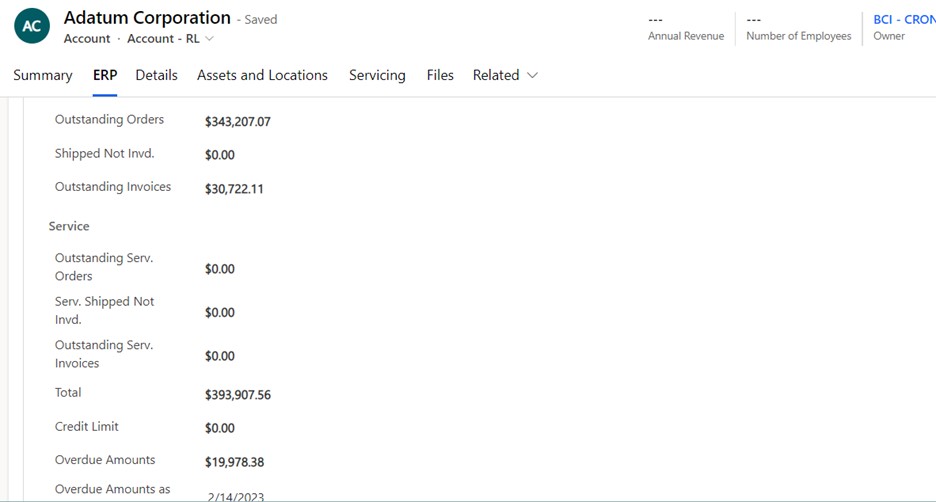Viewport: 936px width, 502px height.
Task: Switch to the Files tab
Action: pyautogui.click(x=440, y=75)
